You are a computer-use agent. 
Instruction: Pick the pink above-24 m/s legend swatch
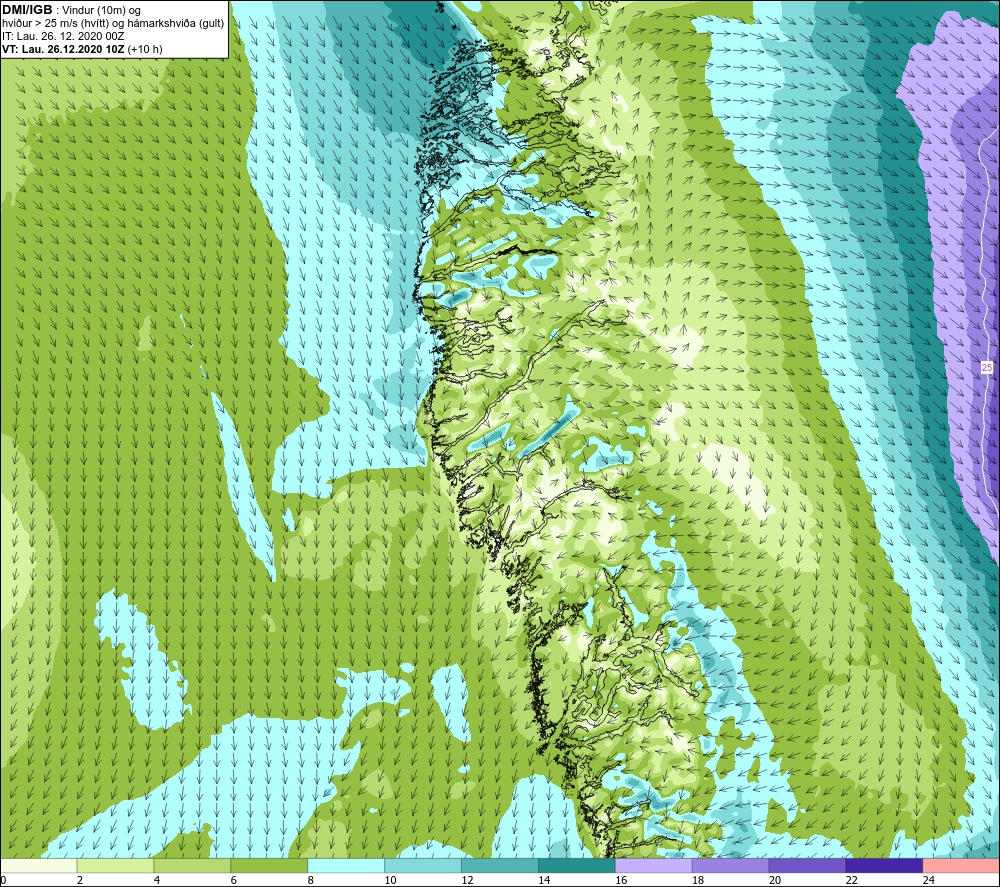point(961,865)
